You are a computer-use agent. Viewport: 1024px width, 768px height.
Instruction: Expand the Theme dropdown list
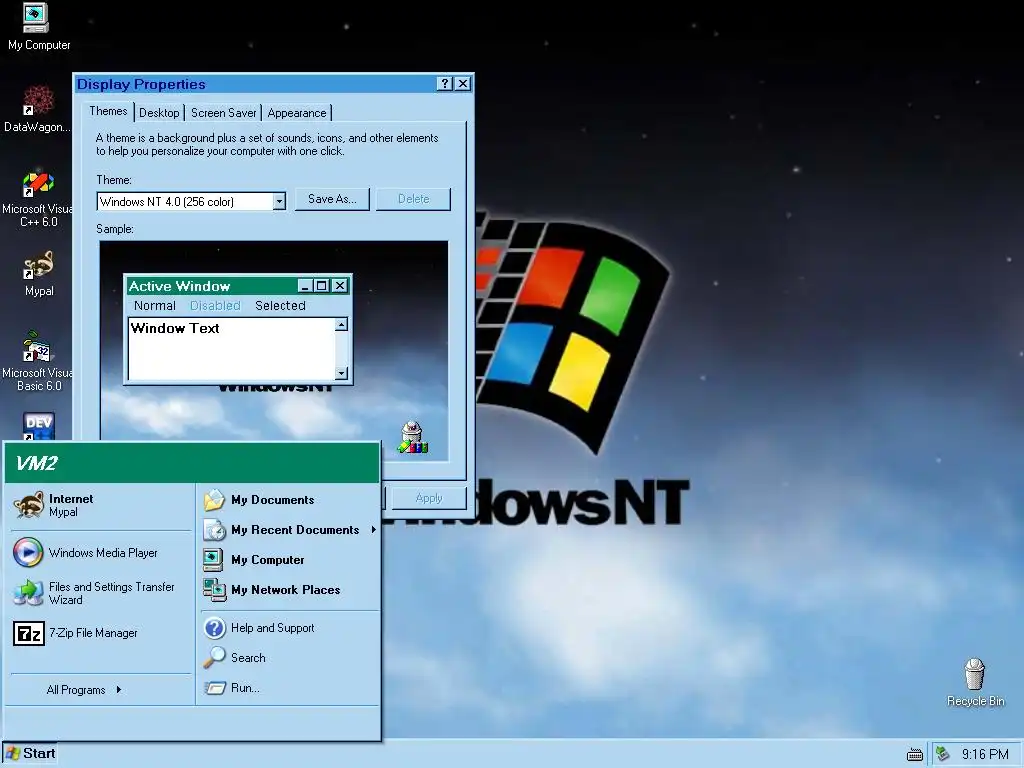tap(279, 201)
